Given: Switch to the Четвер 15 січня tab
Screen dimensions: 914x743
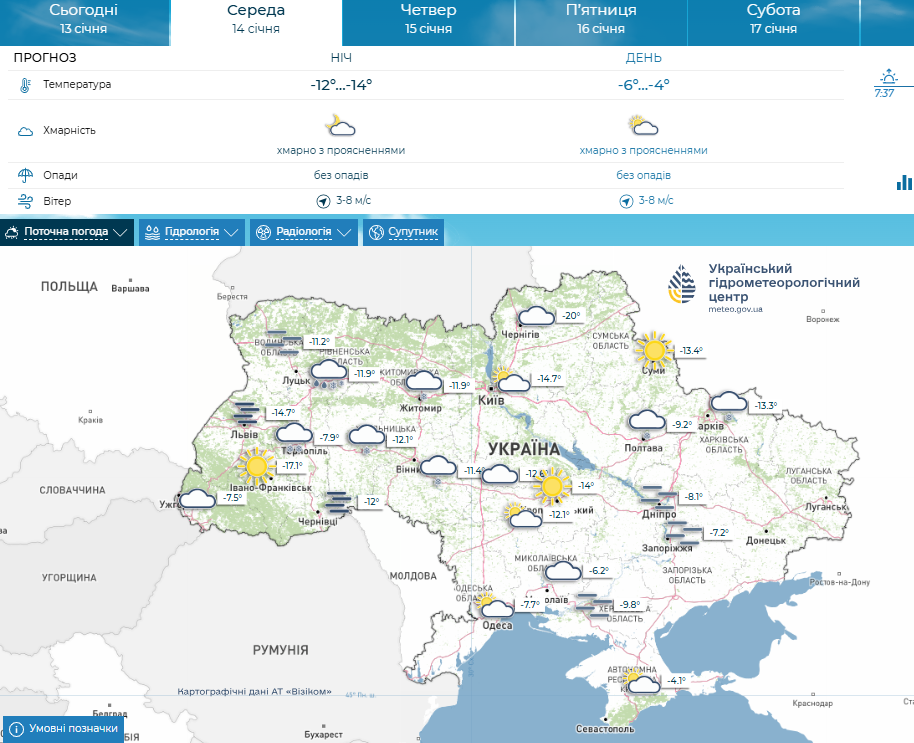Looking at the screenshot, I should tap(428, 19).
